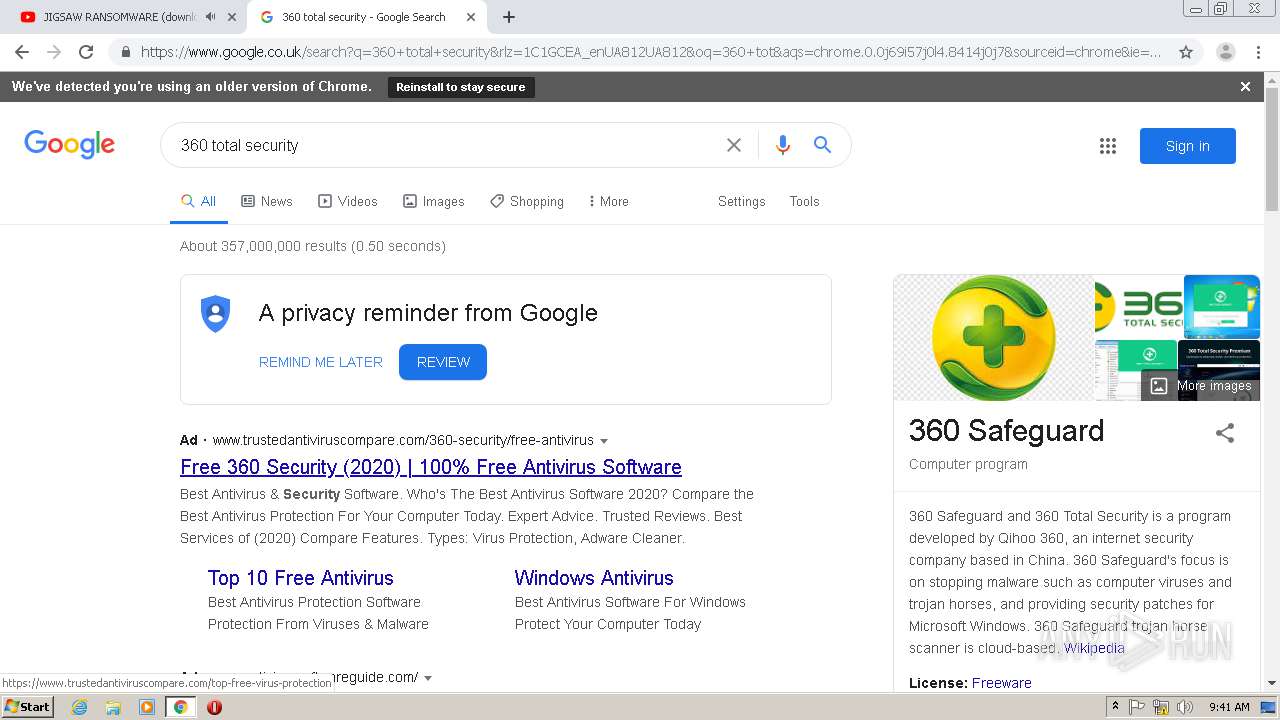Reload the current page
This screenshot has height=720, width=1280.
tap(86, 52)
